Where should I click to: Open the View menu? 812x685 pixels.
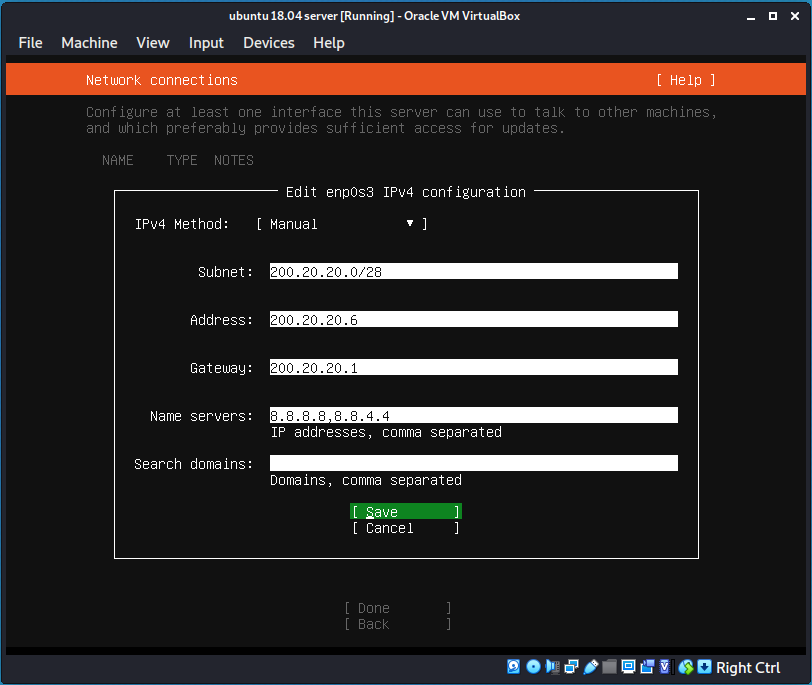pyautogui.click(x=152, y=43)
